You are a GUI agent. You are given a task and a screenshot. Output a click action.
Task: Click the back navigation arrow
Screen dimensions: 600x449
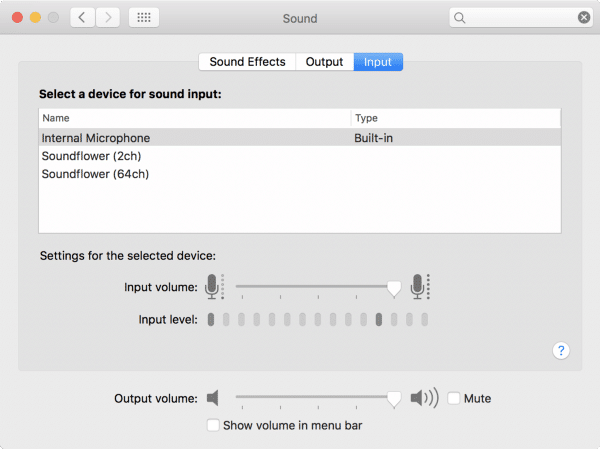point(82,18)
